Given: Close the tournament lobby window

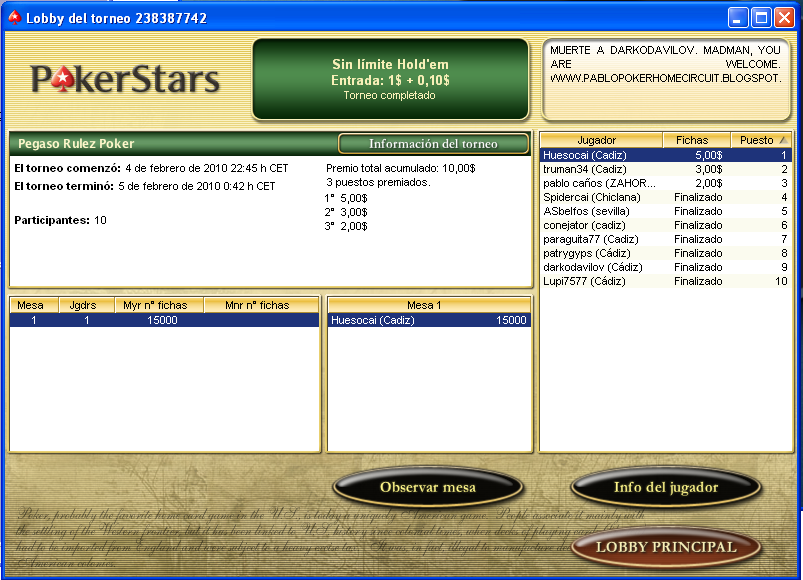Looking at the screenshot, I should point(784,17).
